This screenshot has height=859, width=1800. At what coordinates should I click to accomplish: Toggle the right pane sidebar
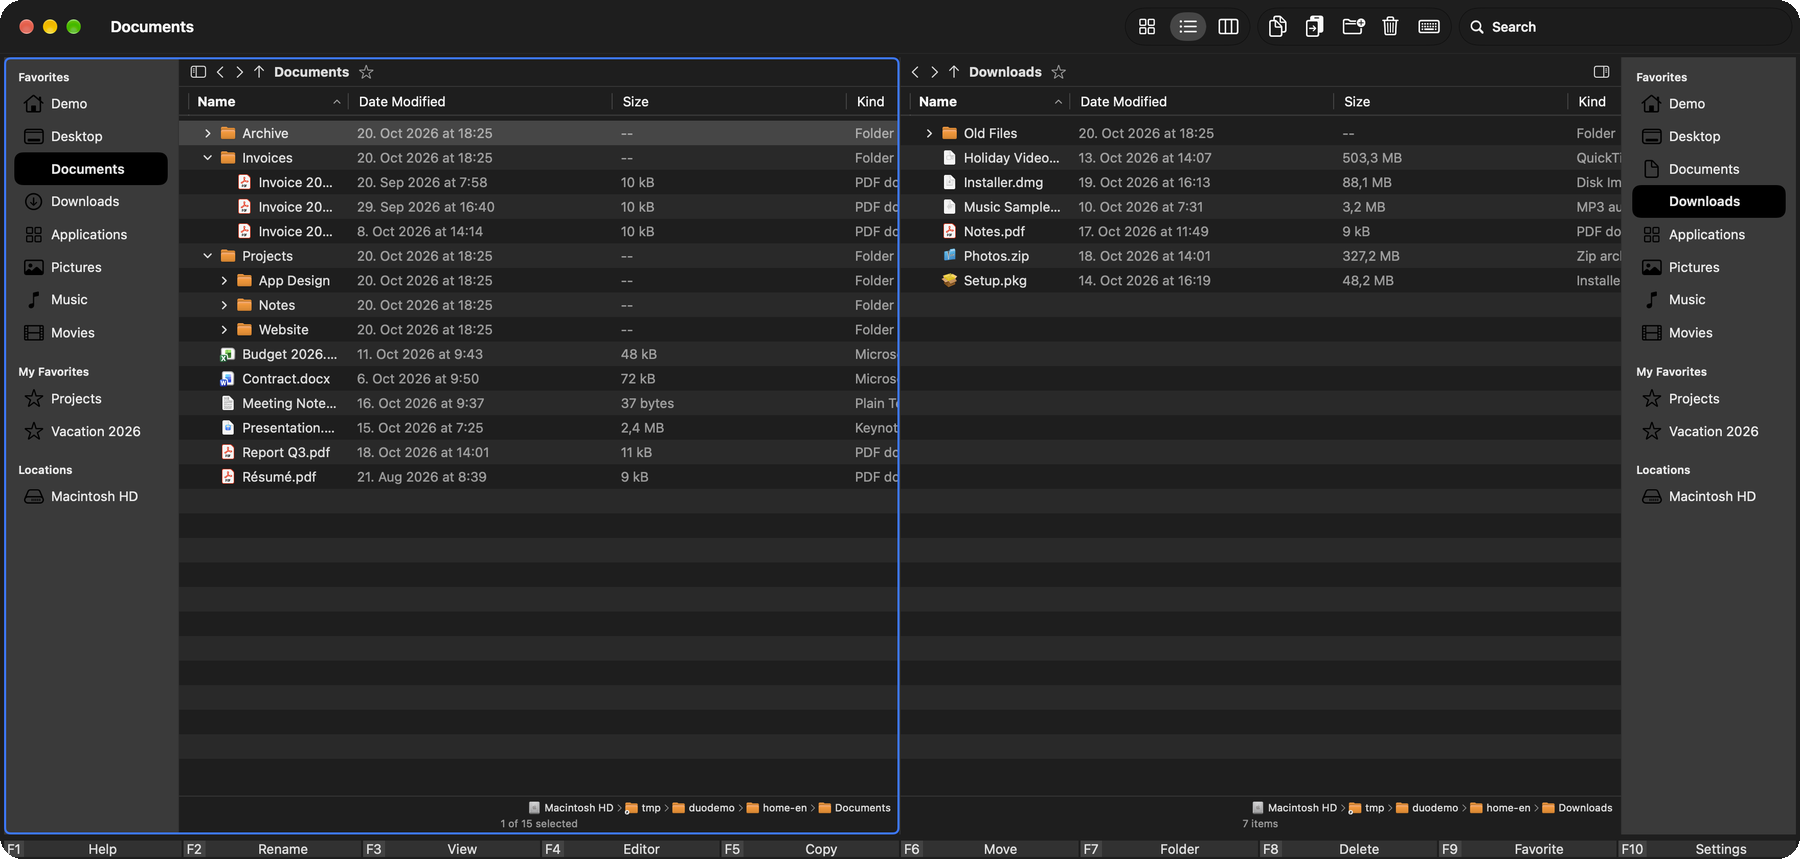coord(1601,72)
